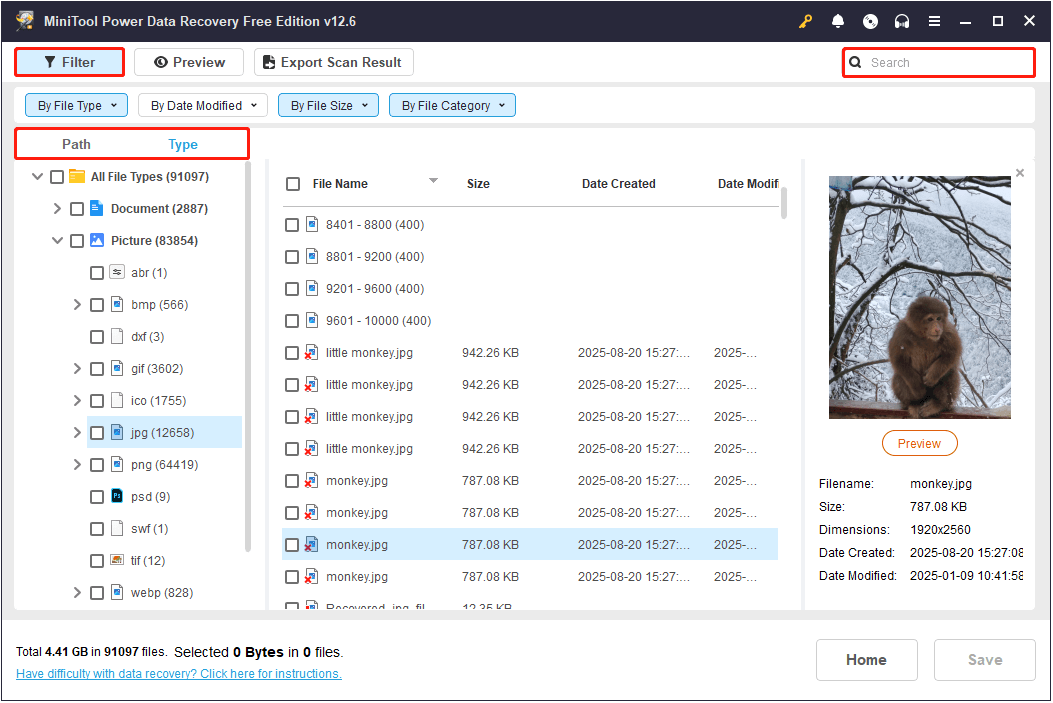Collapse the Picture (83854) tree node
Image resolution: width=1053 pixels, height=703 pixels.
click(57, 240)
